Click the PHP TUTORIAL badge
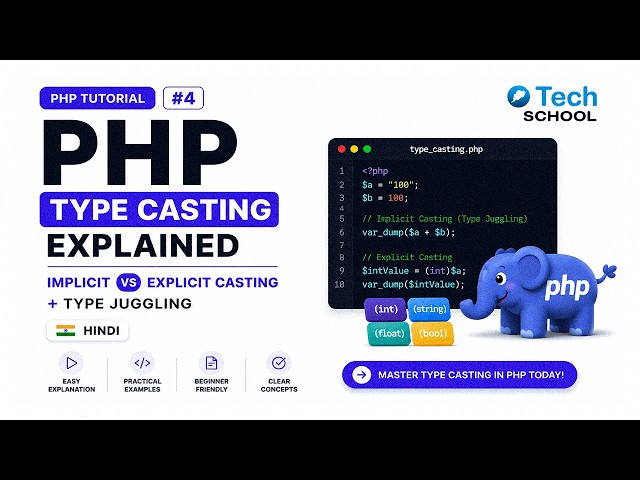Image resolution: width=640 pixels, height=480 pixels. tap(97, 98)
